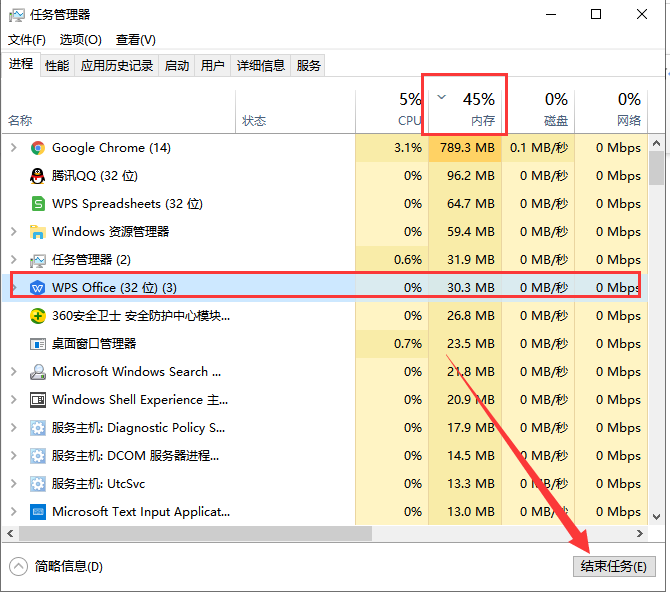Screen dimensions: 670x593
Task: Expand the 任务管理器 process group
Action: (13, 260)
